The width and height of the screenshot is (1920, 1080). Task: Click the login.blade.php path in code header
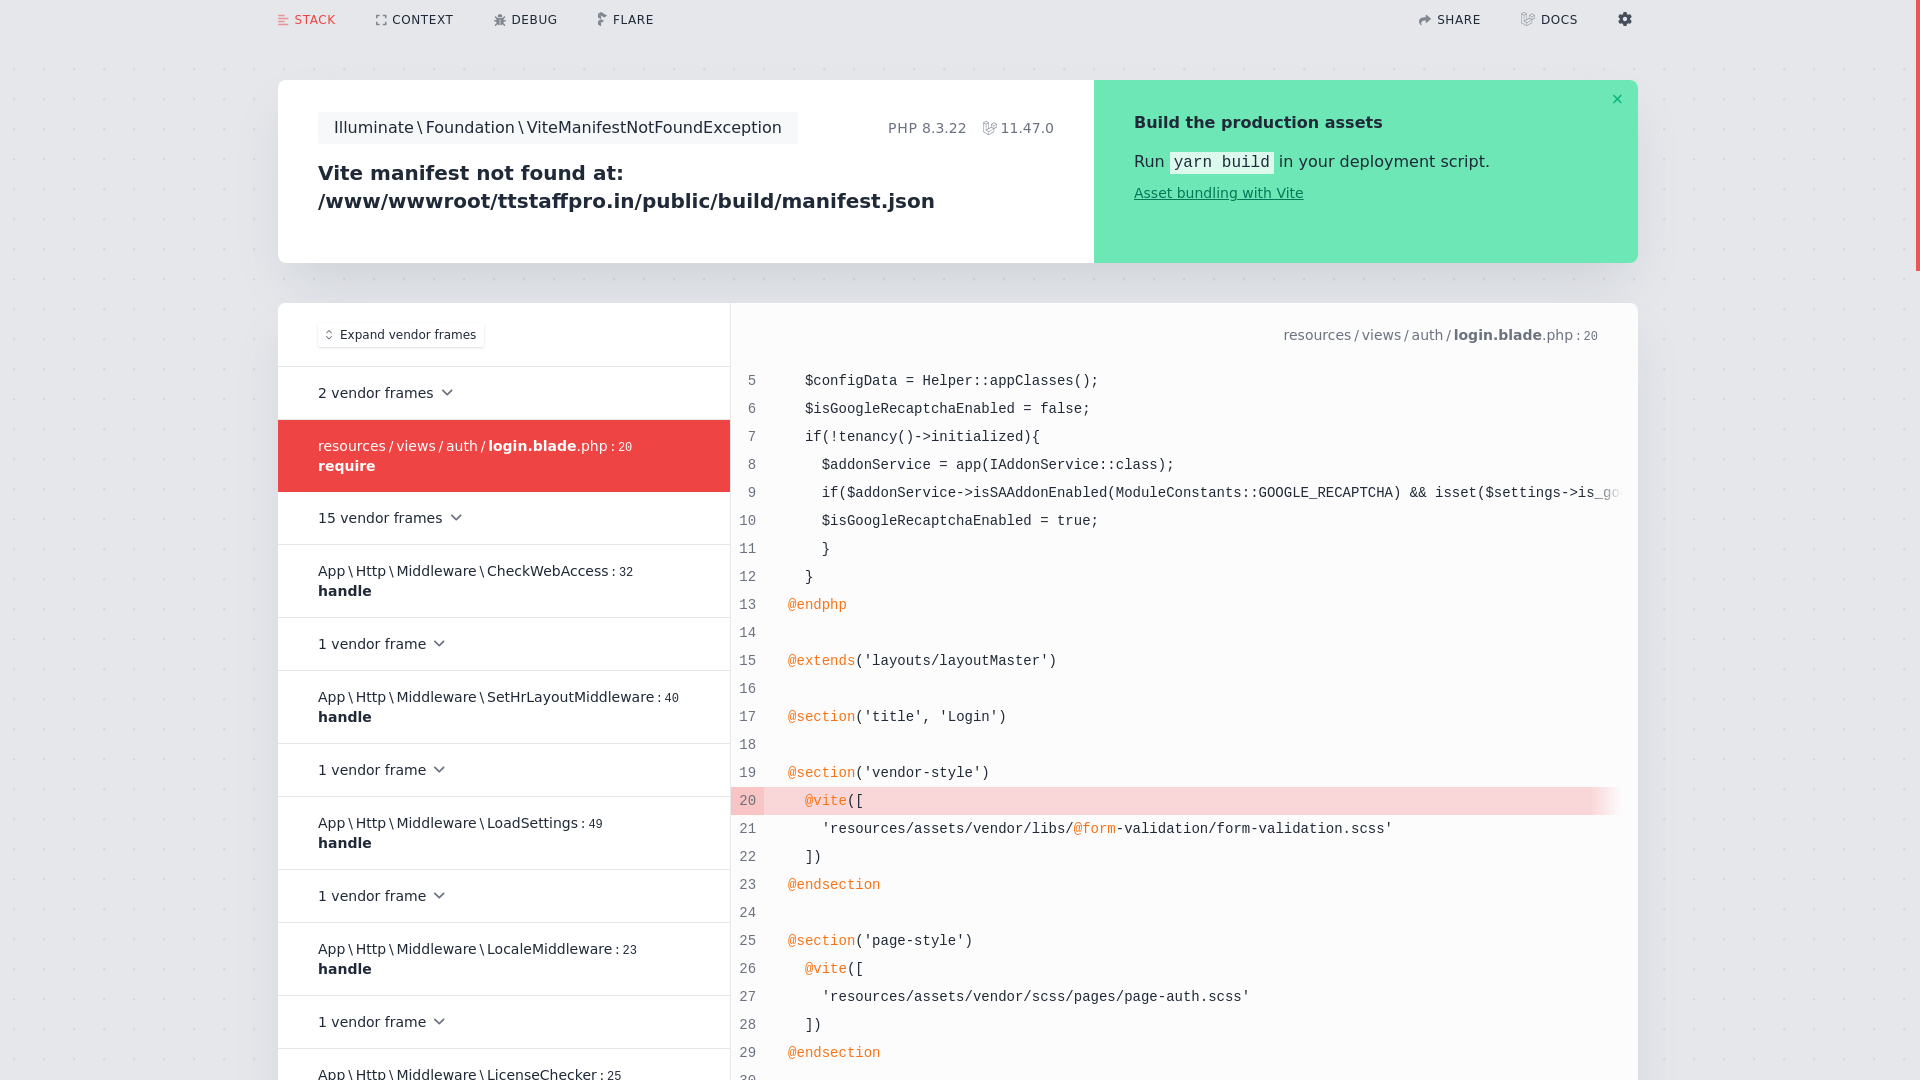tap(1440, 336)
